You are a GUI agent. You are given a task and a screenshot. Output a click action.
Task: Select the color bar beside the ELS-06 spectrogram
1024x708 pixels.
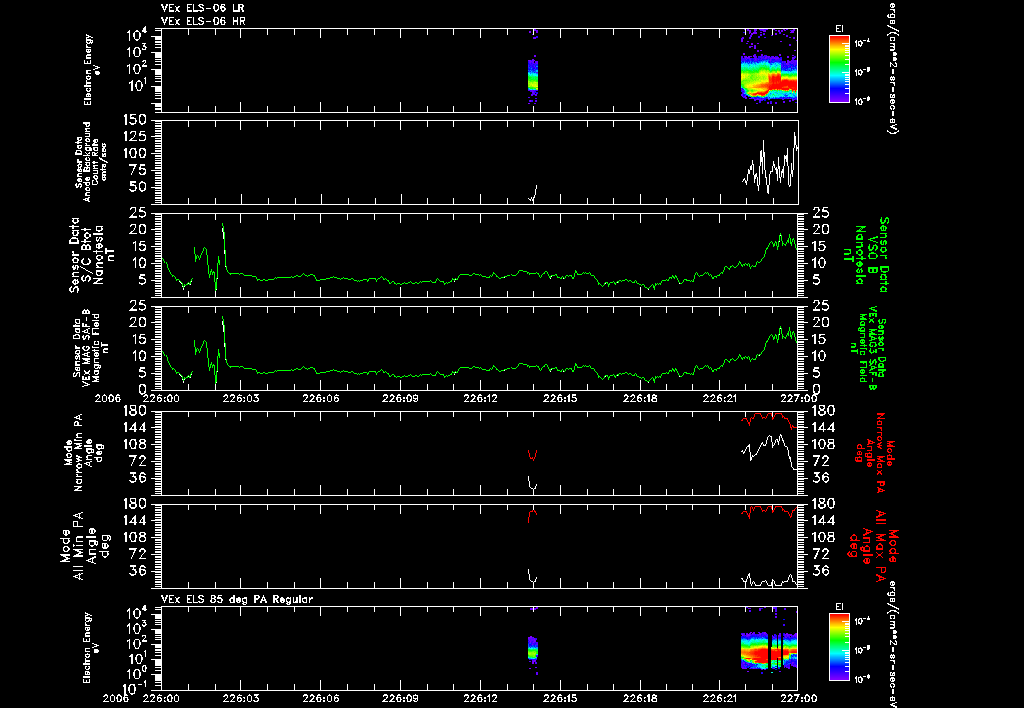click(839, 69)
